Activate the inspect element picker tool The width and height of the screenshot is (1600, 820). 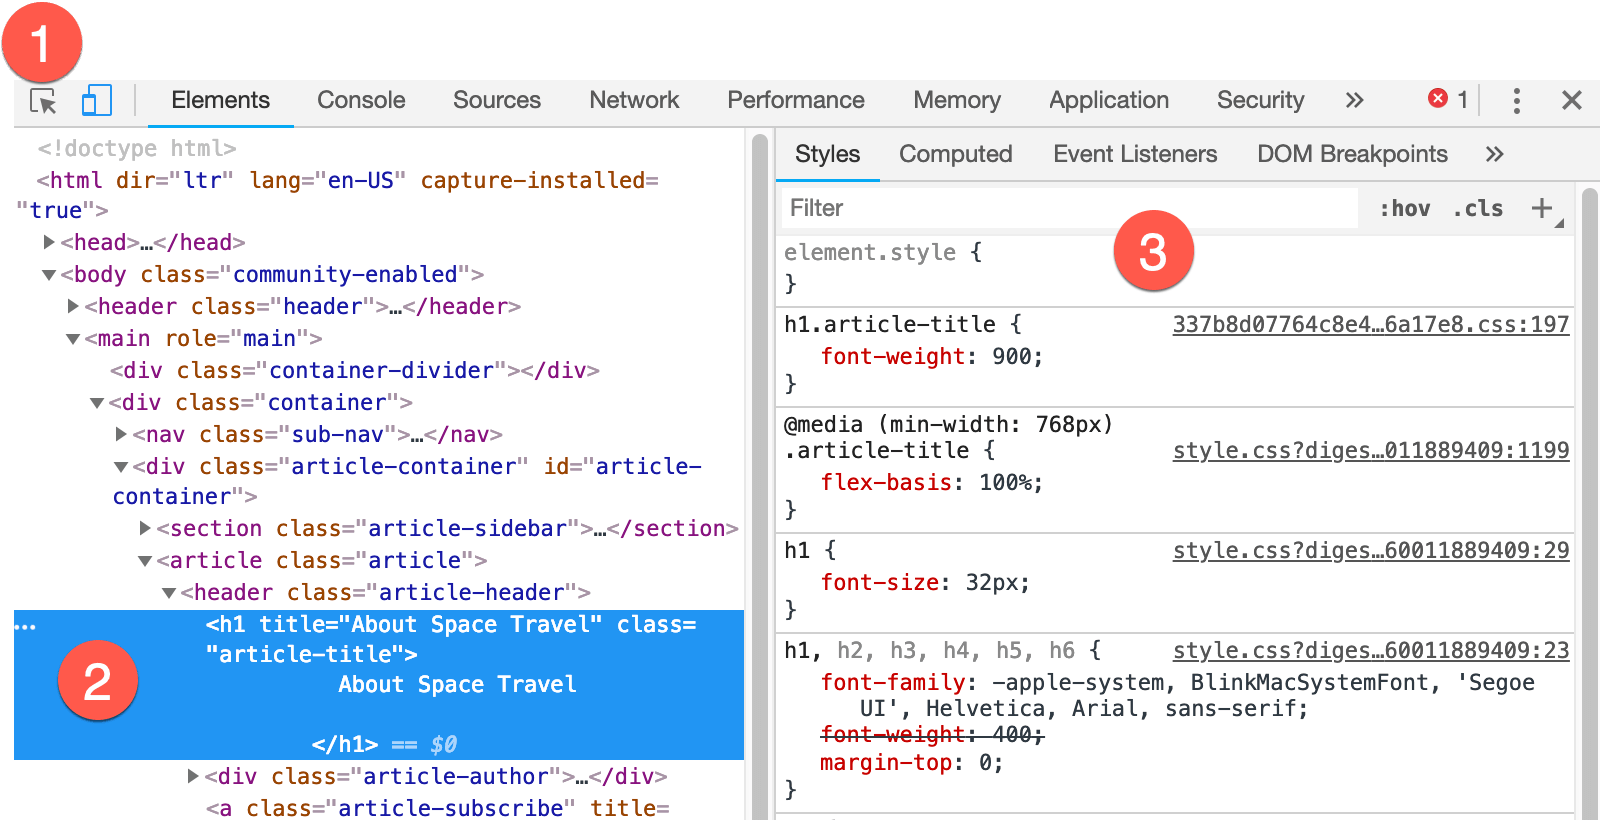pos(43,101)
